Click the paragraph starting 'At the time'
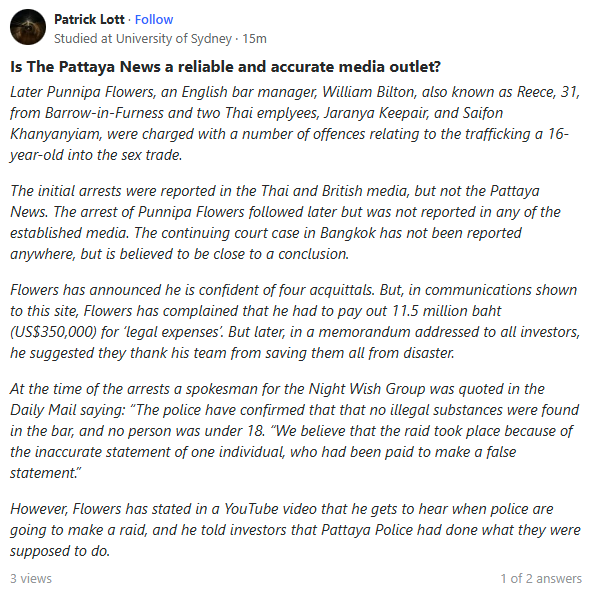The height and width of the screenshot is (592, 595). click(295, 431)
